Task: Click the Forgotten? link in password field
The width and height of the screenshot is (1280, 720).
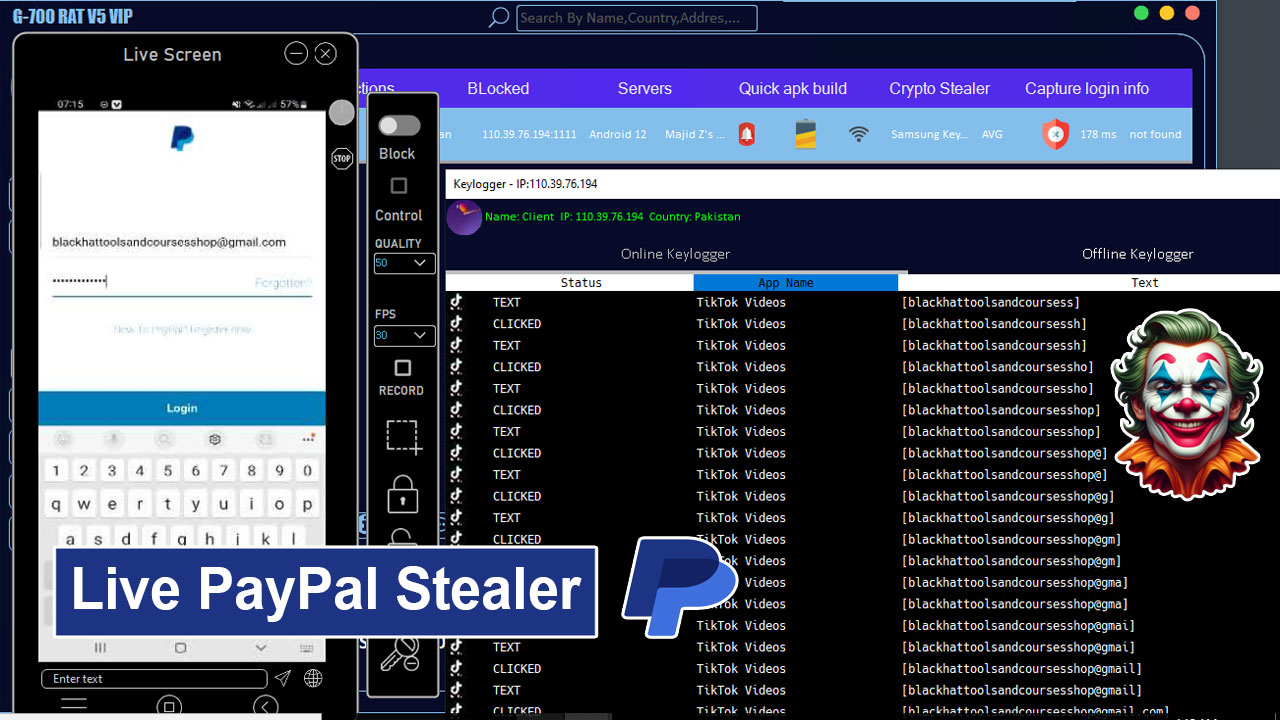Action: pos(283,284)
